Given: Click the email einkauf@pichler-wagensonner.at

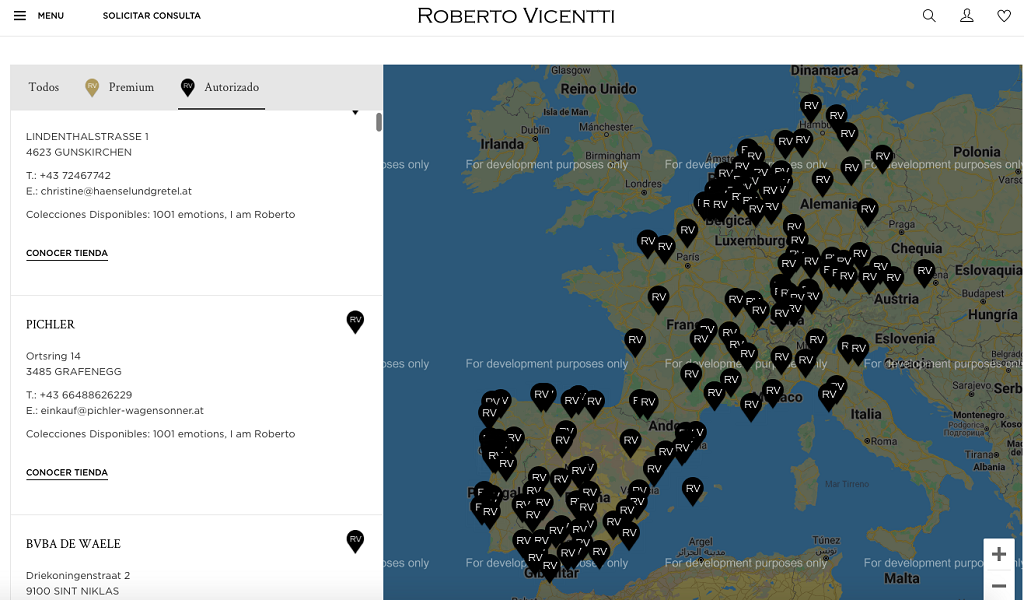Looking at the screenshot, I should click(x=115, y=411).
